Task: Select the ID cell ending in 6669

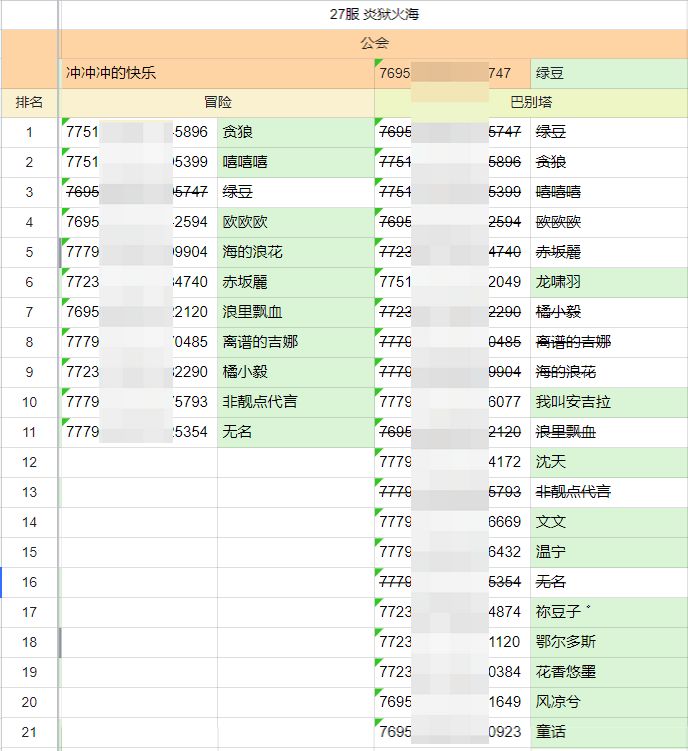Action: [452, 522]
